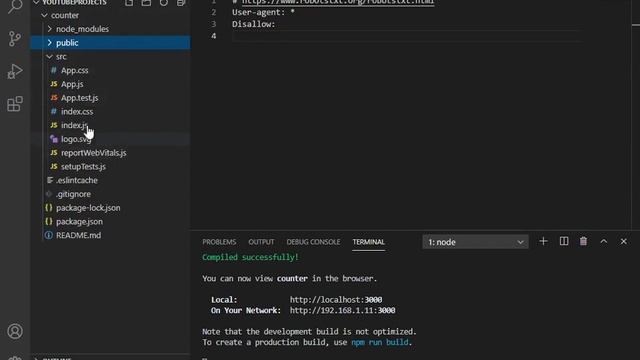This screenshot has width=640, height=360.
Task: Open the Extensions view
Action: pos(15,104)
